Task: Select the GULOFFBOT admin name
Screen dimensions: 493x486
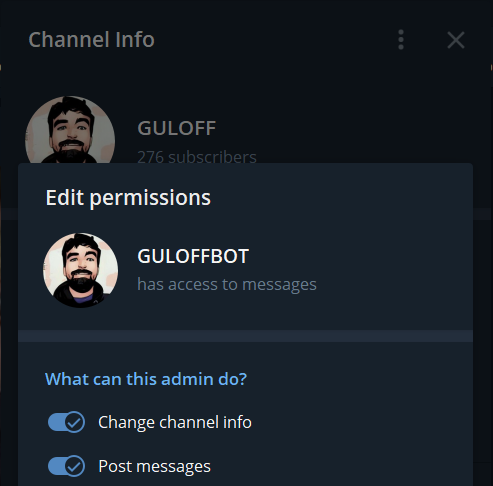Action: click(193, 256)
